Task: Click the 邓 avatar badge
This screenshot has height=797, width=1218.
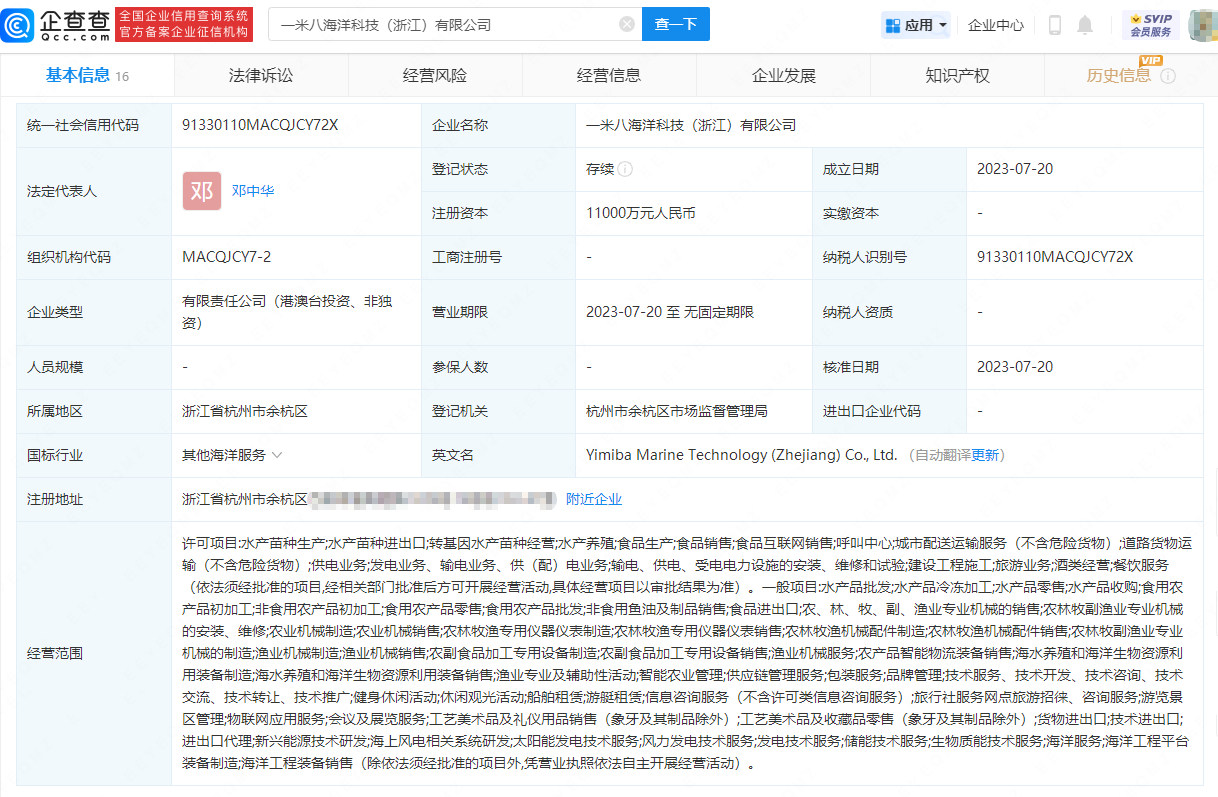Action: pos(201,191)
